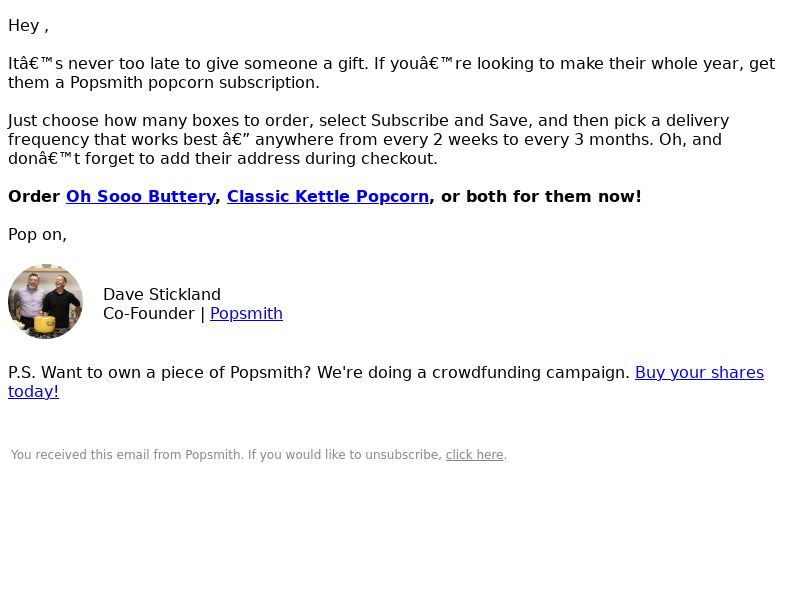This screenshot has height=600, width=800.
Task: Click the Hey greeting text
Action: pyautogui.click(x=28, y=26)
